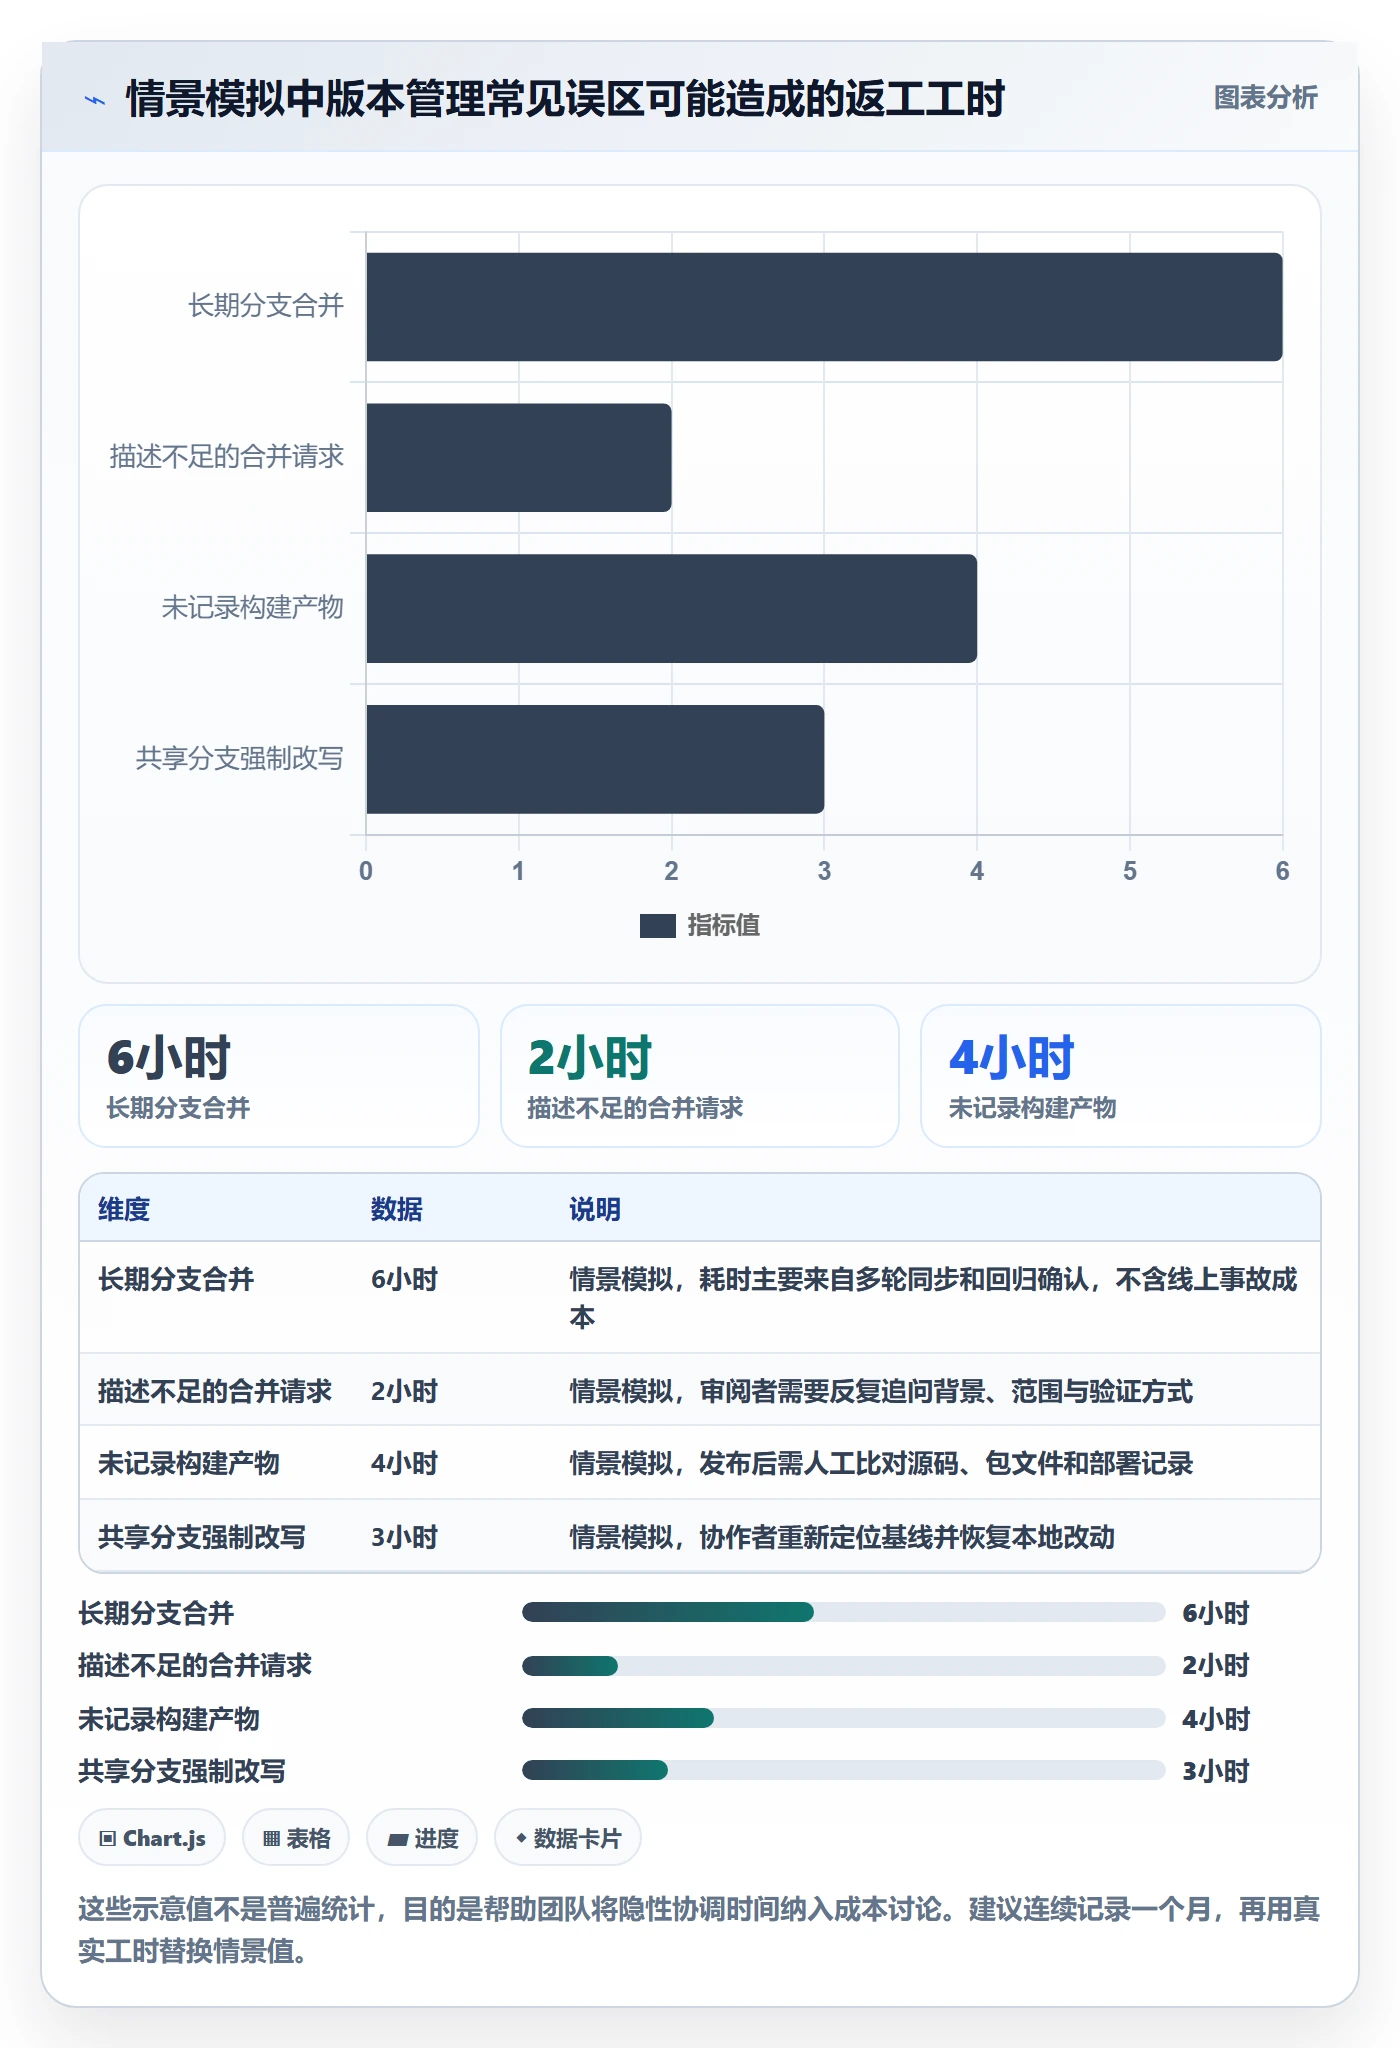Click 未记录构建产物 cell in the table
Viewport: 1400px width, 2048px height.
pos(189,1463)
